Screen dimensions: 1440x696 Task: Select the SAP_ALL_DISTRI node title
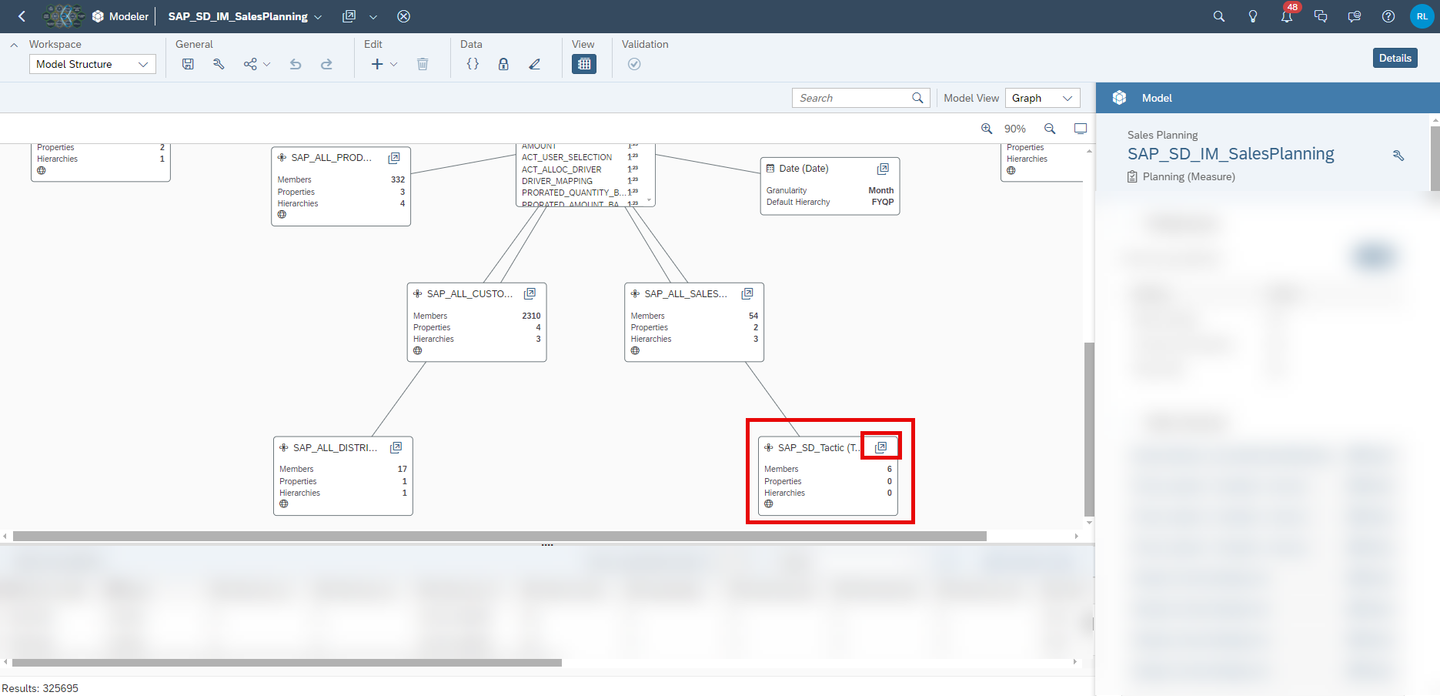(x=335, y=448)
